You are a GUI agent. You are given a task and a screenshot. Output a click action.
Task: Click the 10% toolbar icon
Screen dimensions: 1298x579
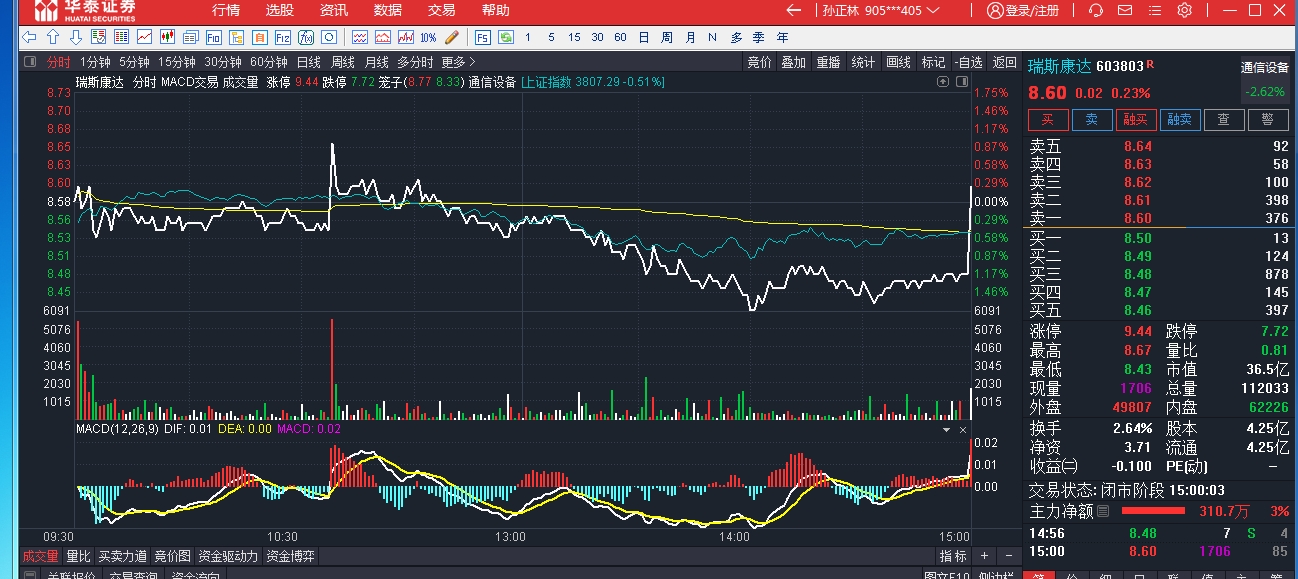428,37
